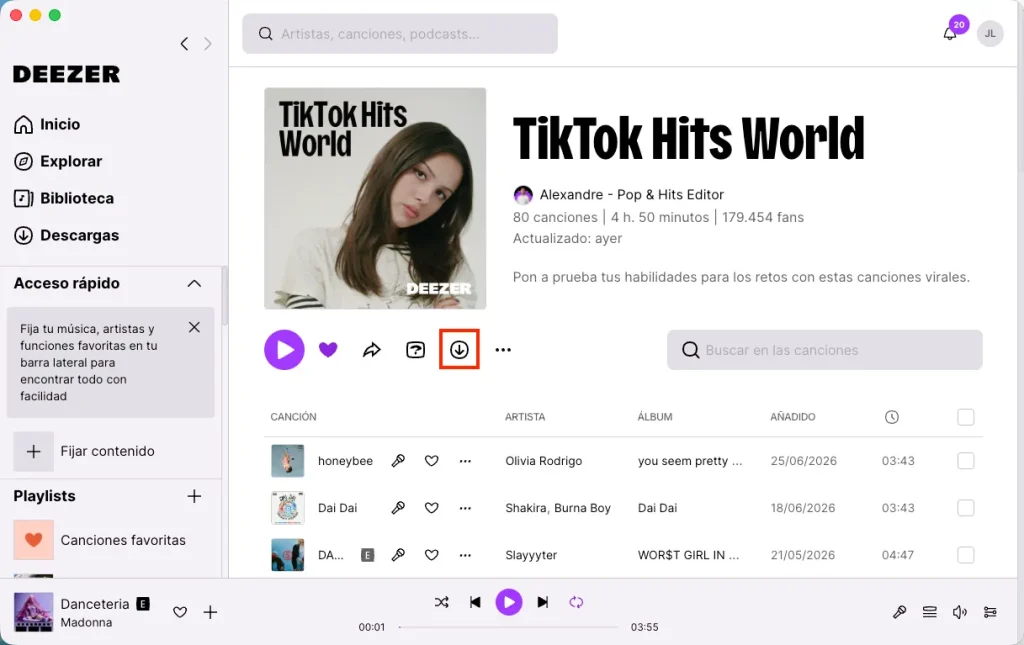Share the playlist using arrow icon

click(372, 350)
